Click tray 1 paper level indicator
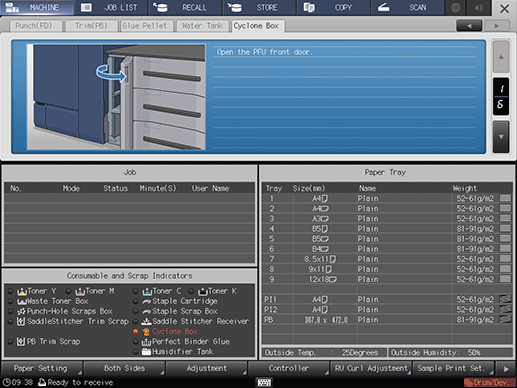 click(505, 198)
